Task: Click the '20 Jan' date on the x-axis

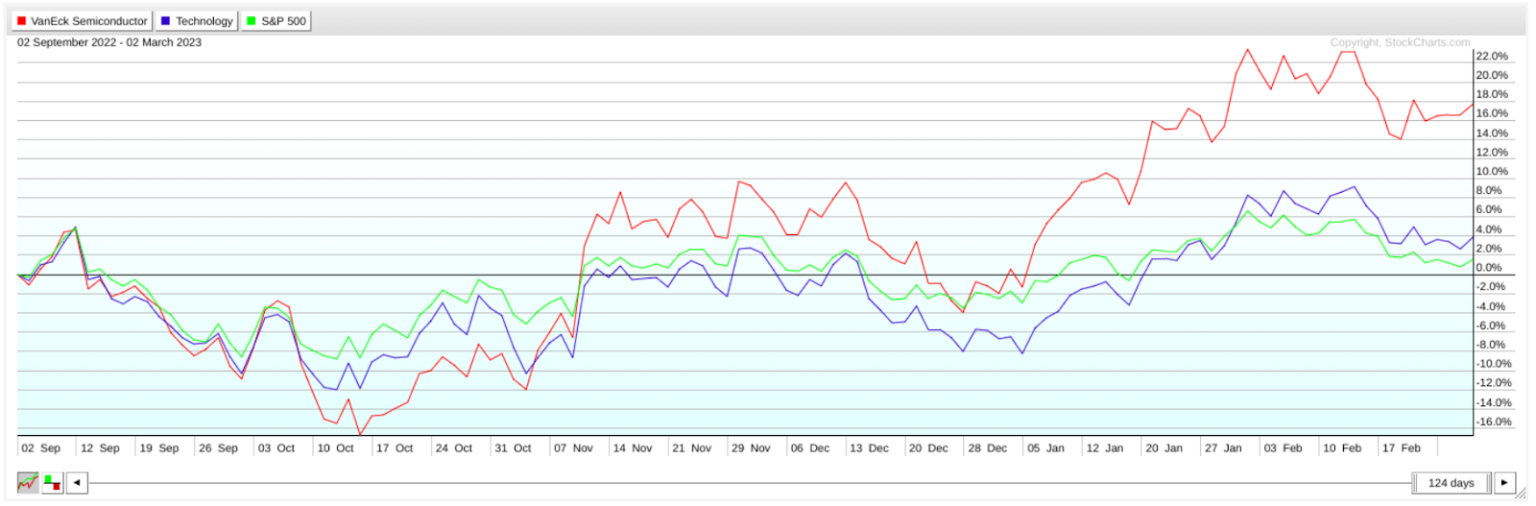Action: pyautogui.click(x=1165, y=448)
